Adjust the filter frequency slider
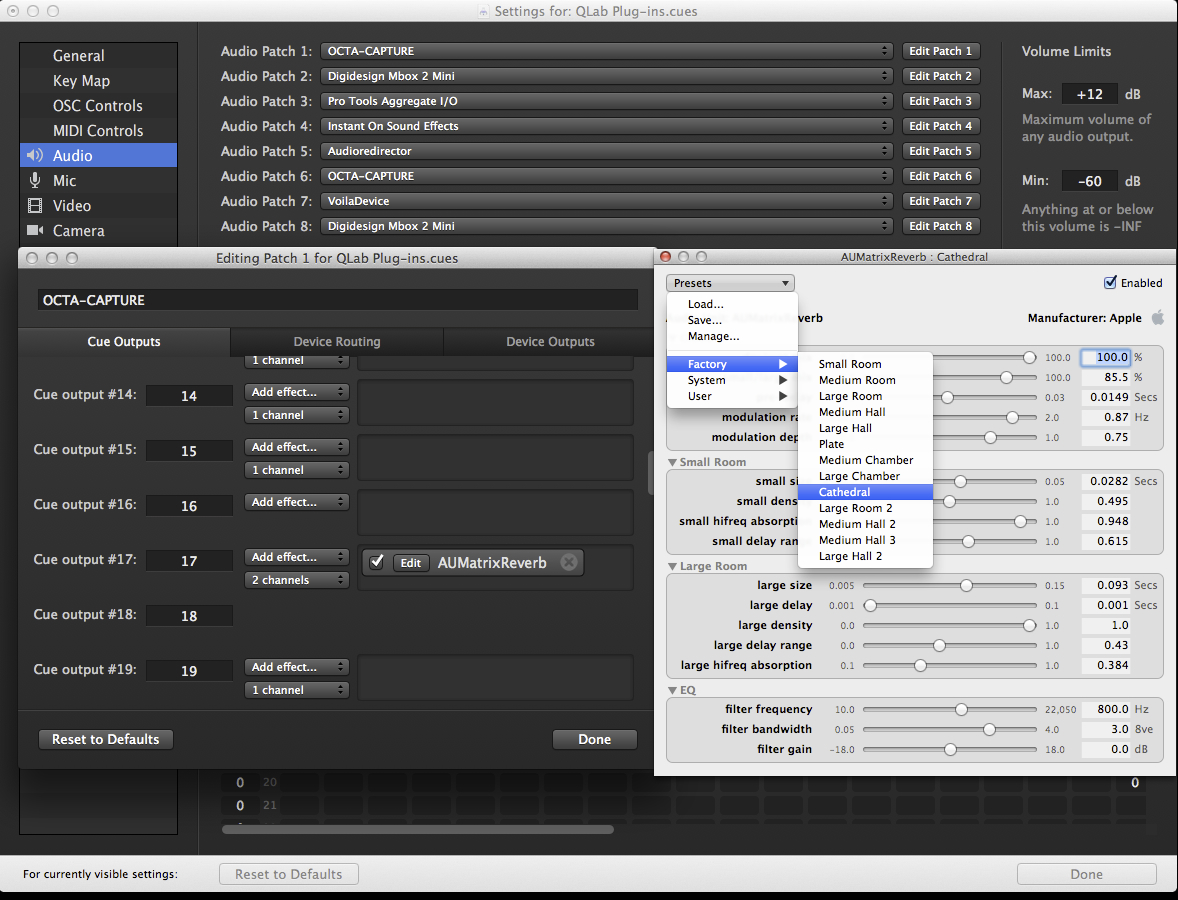Screen dimensions: 1178x900 click(961, 709)
